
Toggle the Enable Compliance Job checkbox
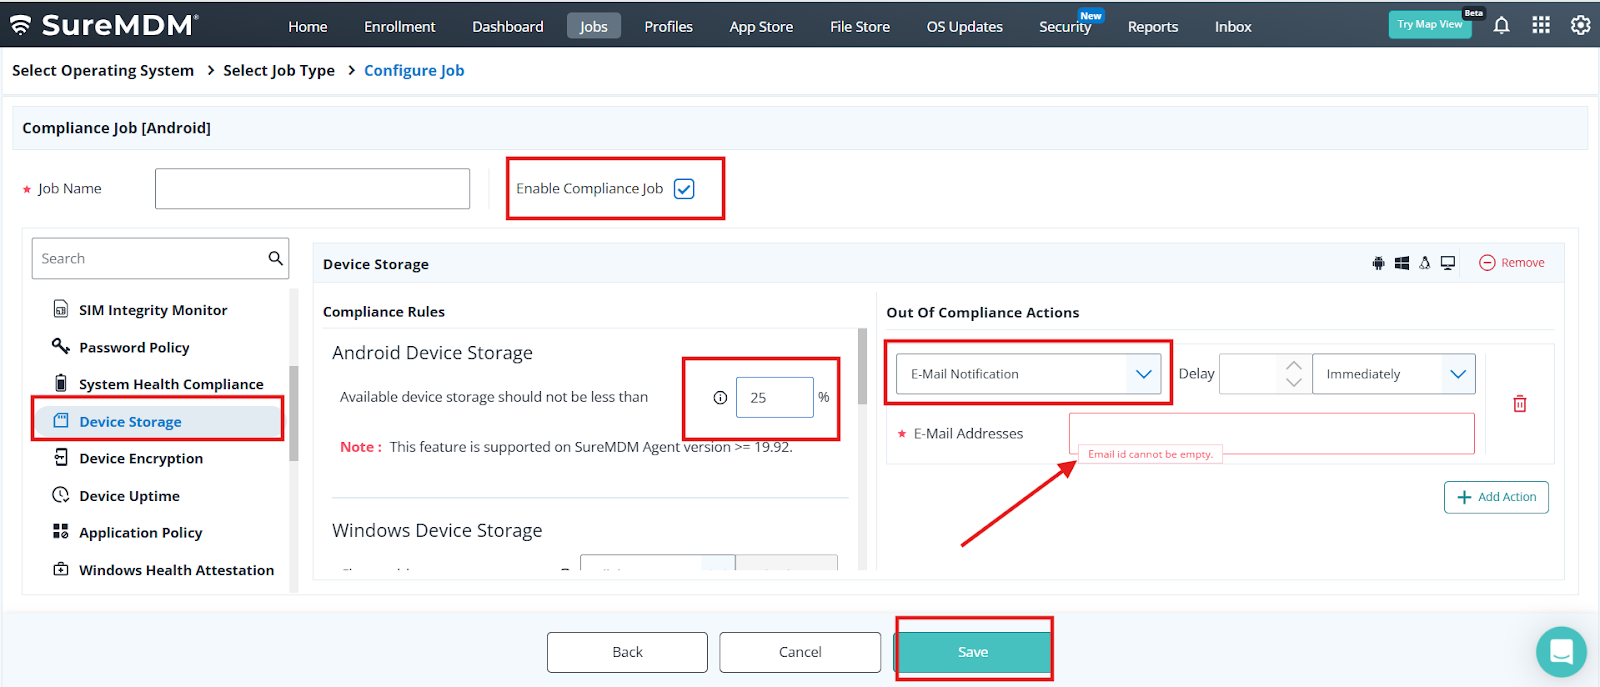pyautogui.click(x=684, y=189)
